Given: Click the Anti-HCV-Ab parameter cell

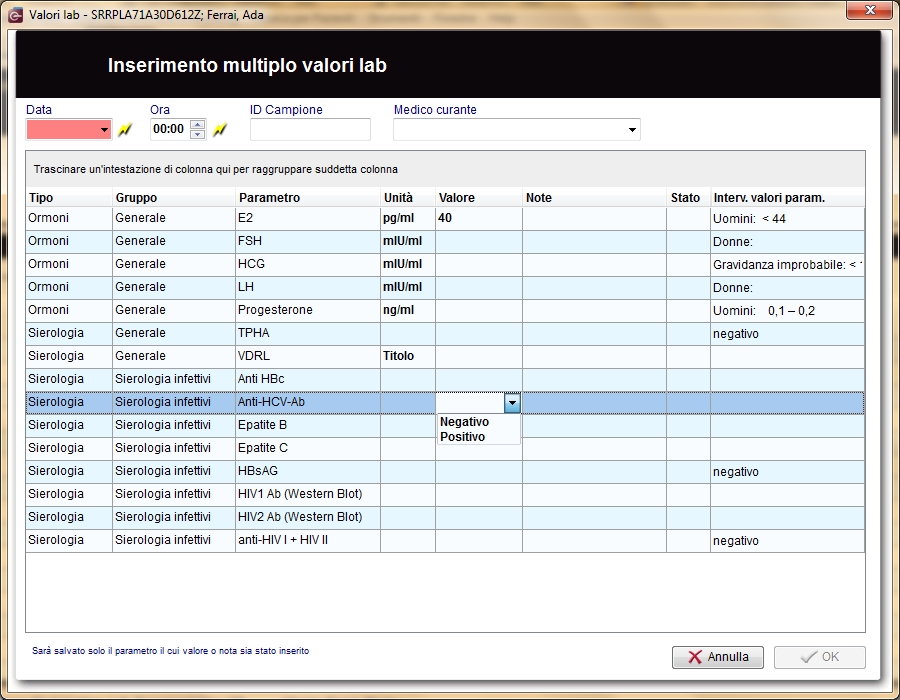Looking at the screenshot, I should click(x=308, y=402).
